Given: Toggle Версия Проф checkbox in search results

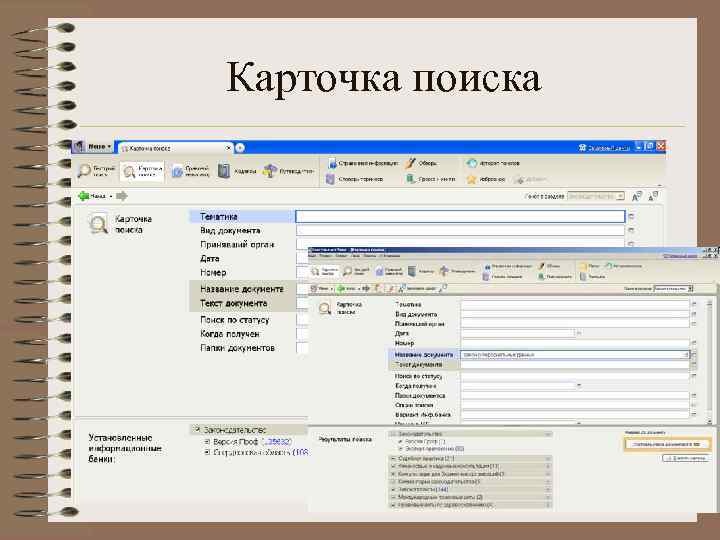Looking at the screenshot, I should pos(401,441).
